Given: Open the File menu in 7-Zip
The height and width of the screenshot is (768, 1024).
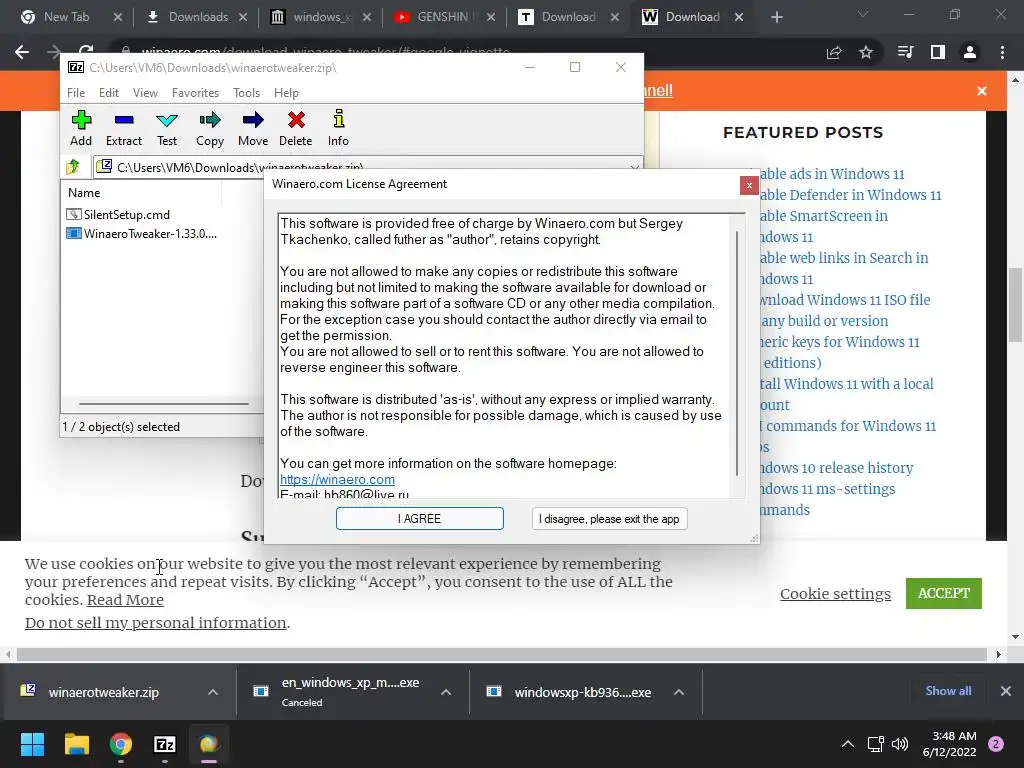Looking at the screenshot, I should click(x=76, y=93).
